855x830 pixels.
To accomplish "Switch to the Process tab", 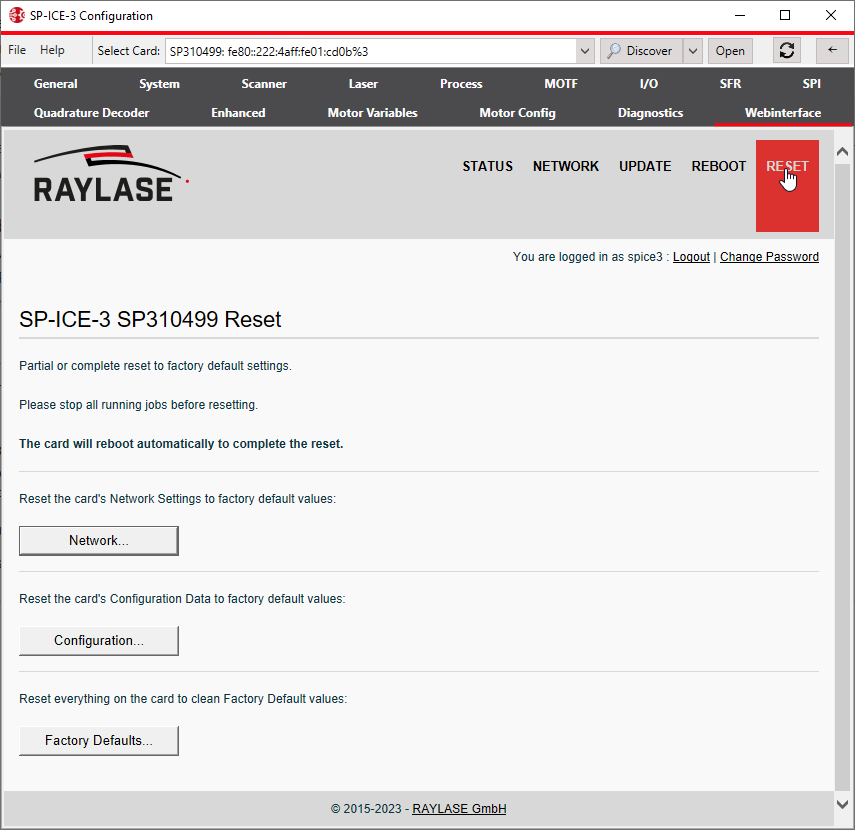I will pyautogui.click(x=461, y=83).
